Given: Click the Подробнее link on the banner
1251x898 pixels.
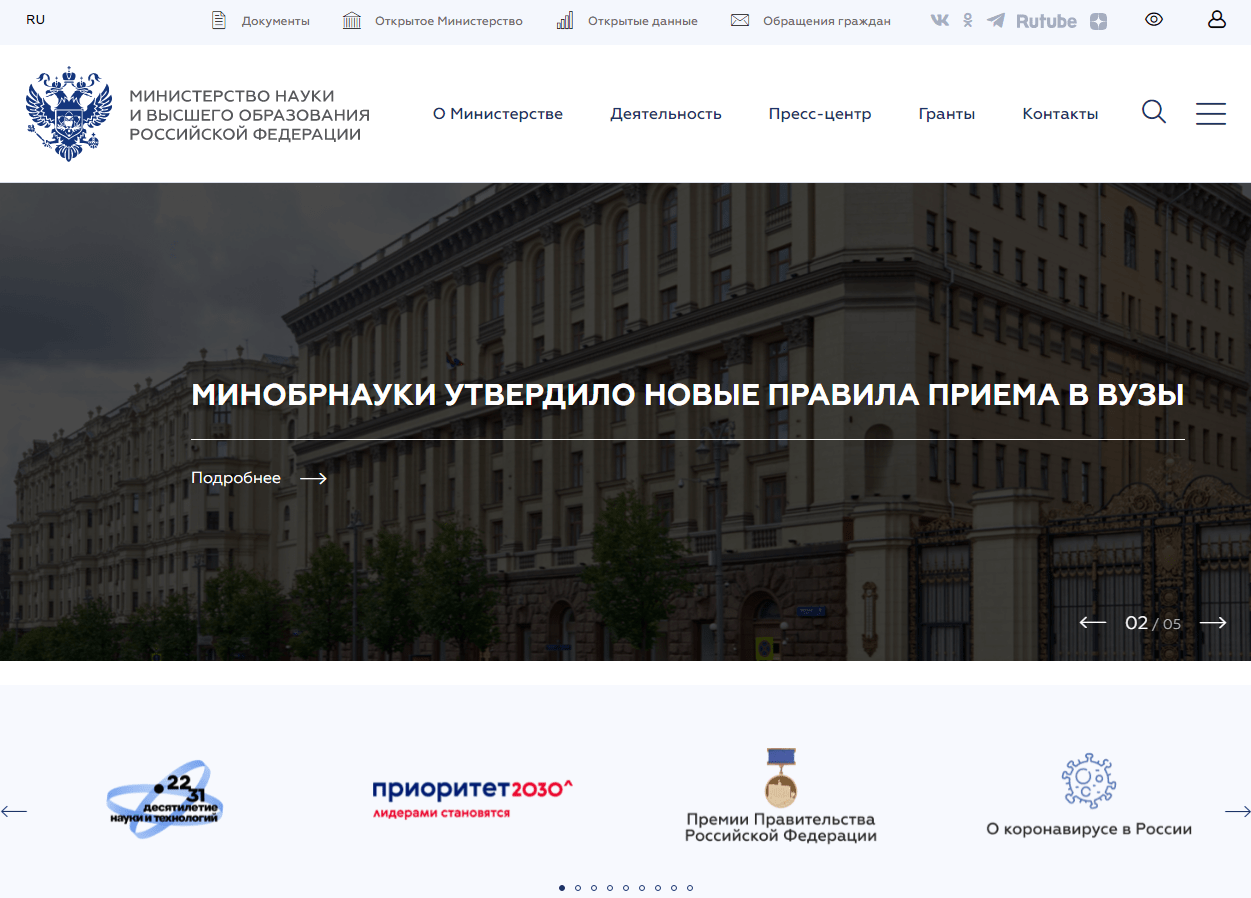Looking at the screenshot, I should tap(236, 478).
